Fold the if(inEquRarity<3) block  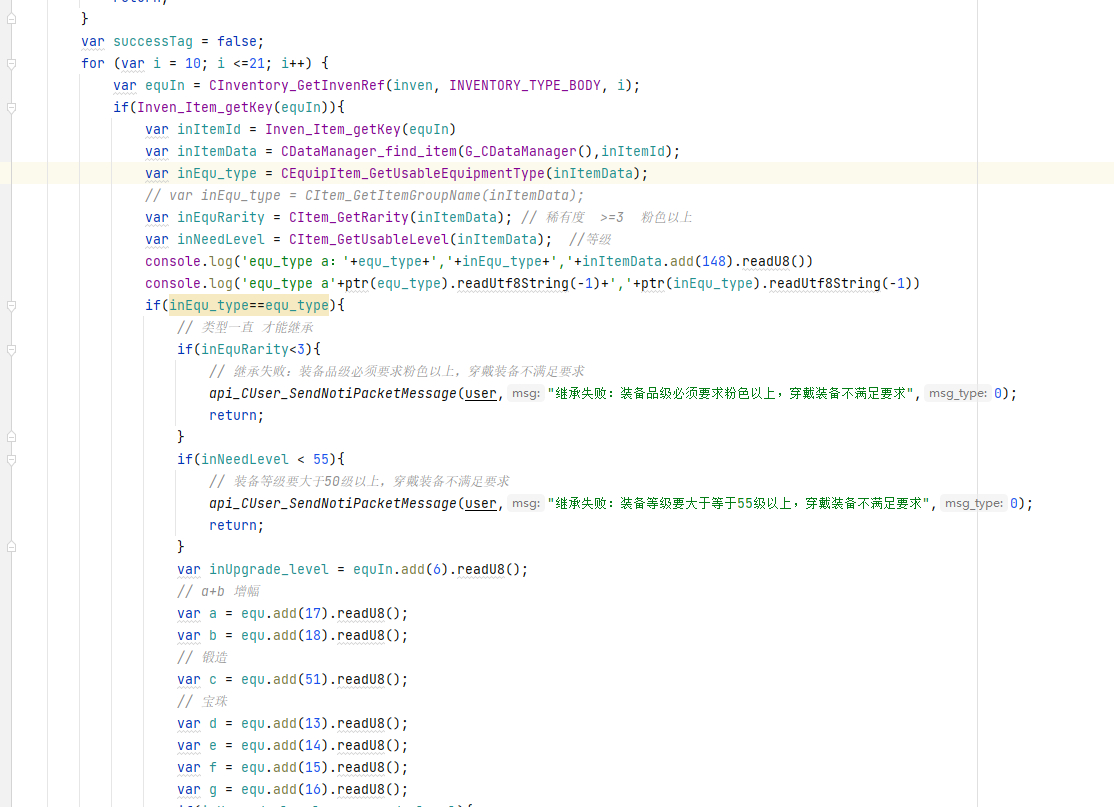[11, 349]
